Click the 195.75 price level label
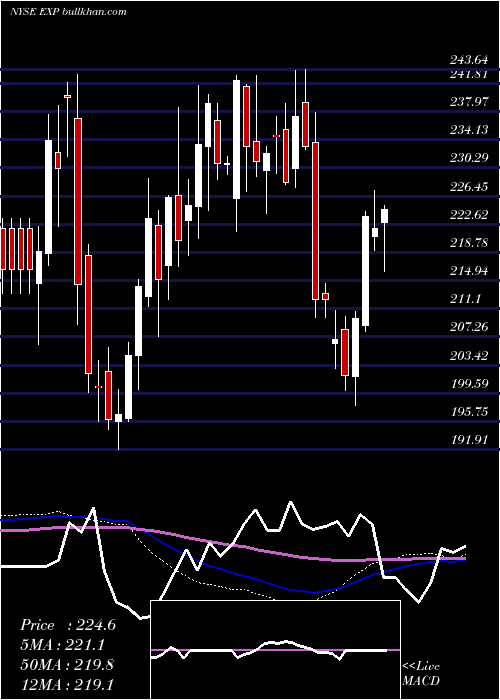The image size is (500, 700). point(468,412)
